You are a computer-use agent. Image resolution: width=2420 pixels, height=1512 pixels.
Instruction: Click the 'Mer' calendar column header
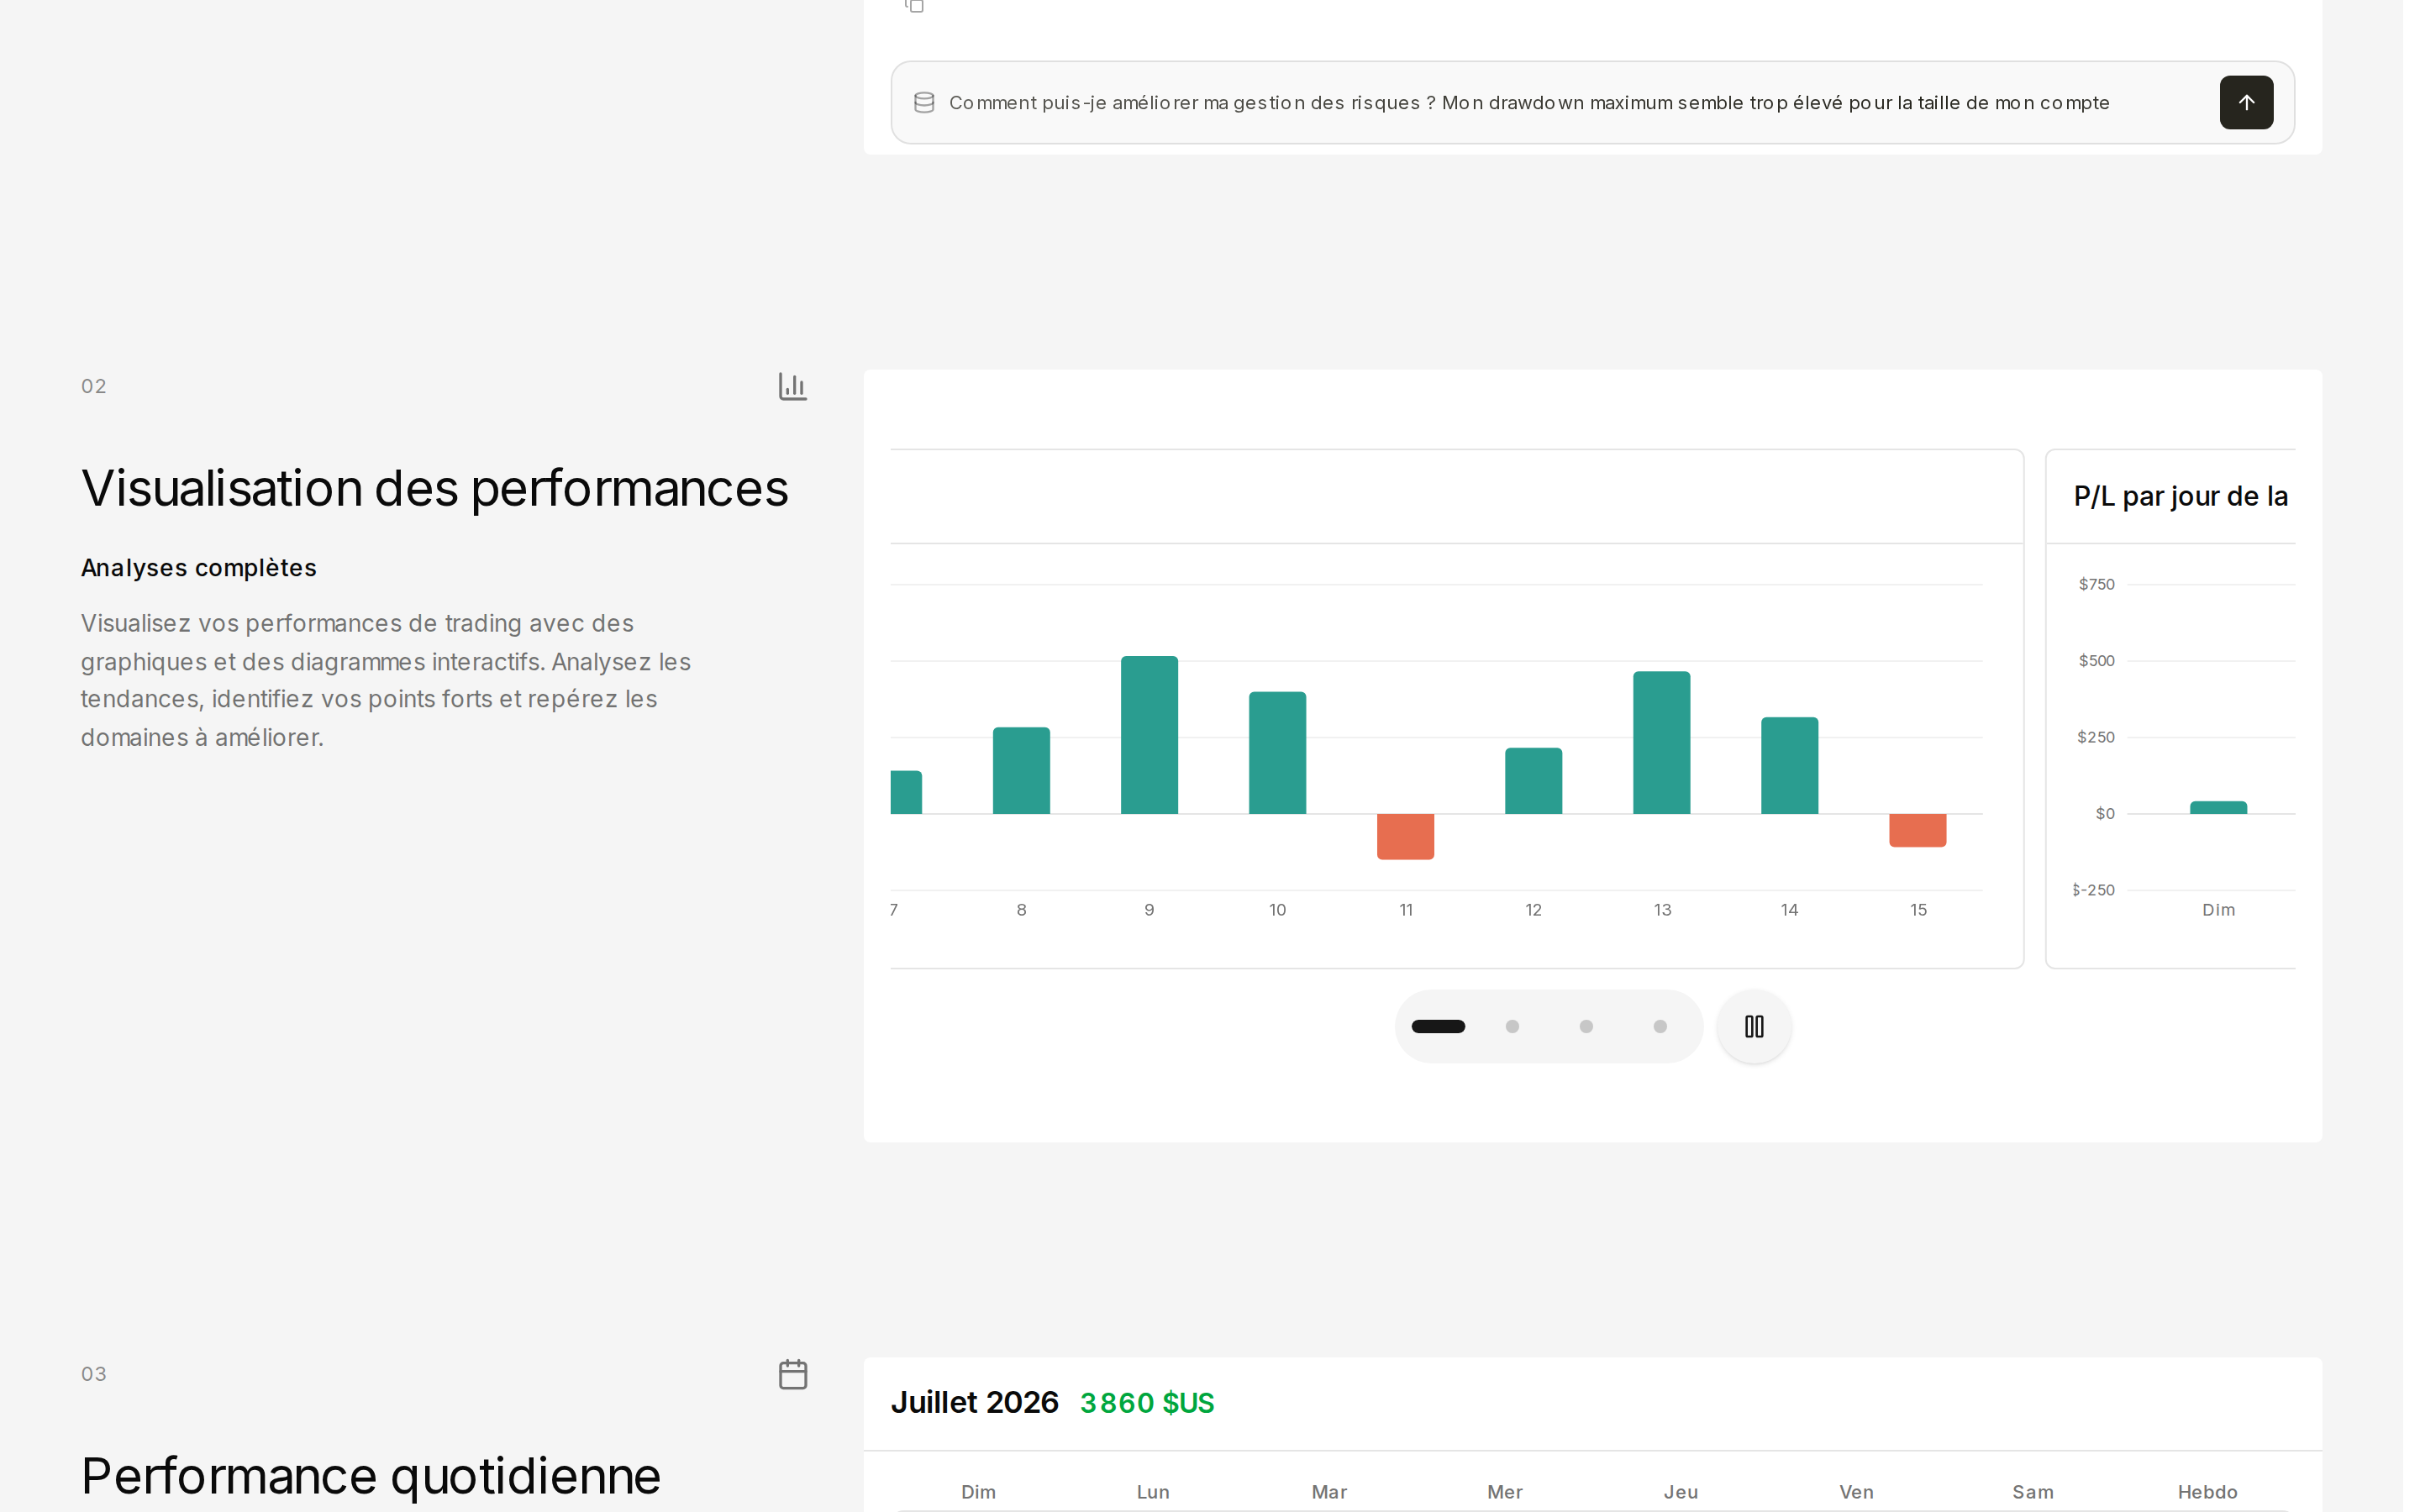pyautogui.click(x=1505, y=1491)
